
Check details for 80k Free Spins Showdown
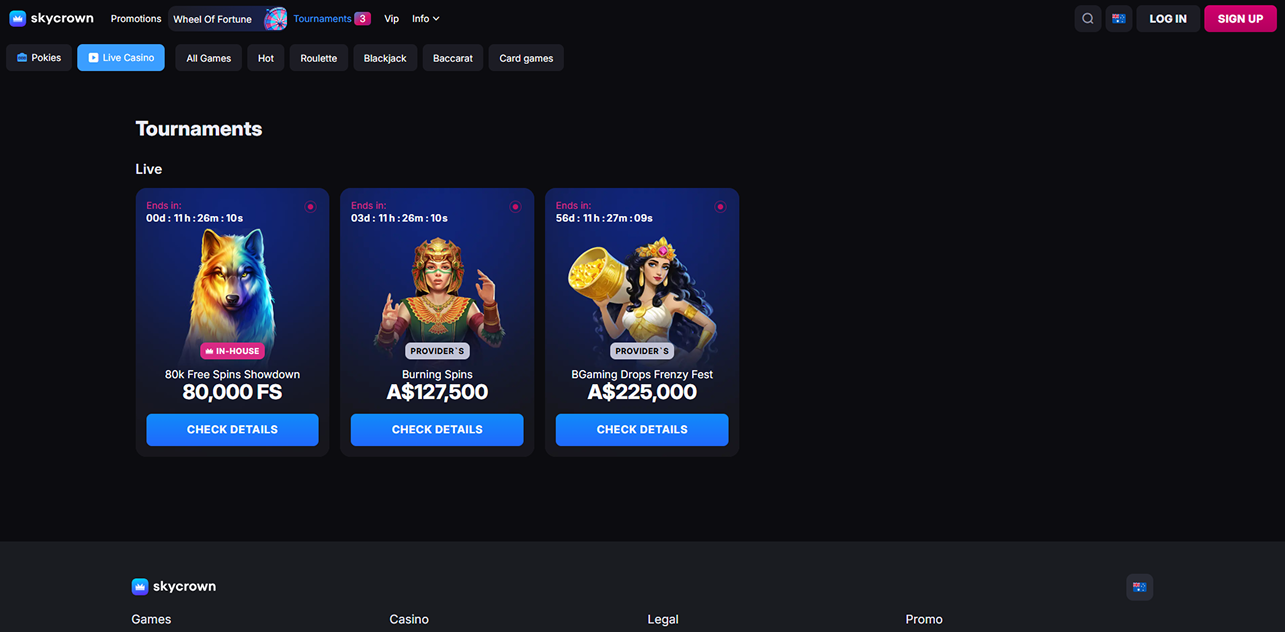232,430
